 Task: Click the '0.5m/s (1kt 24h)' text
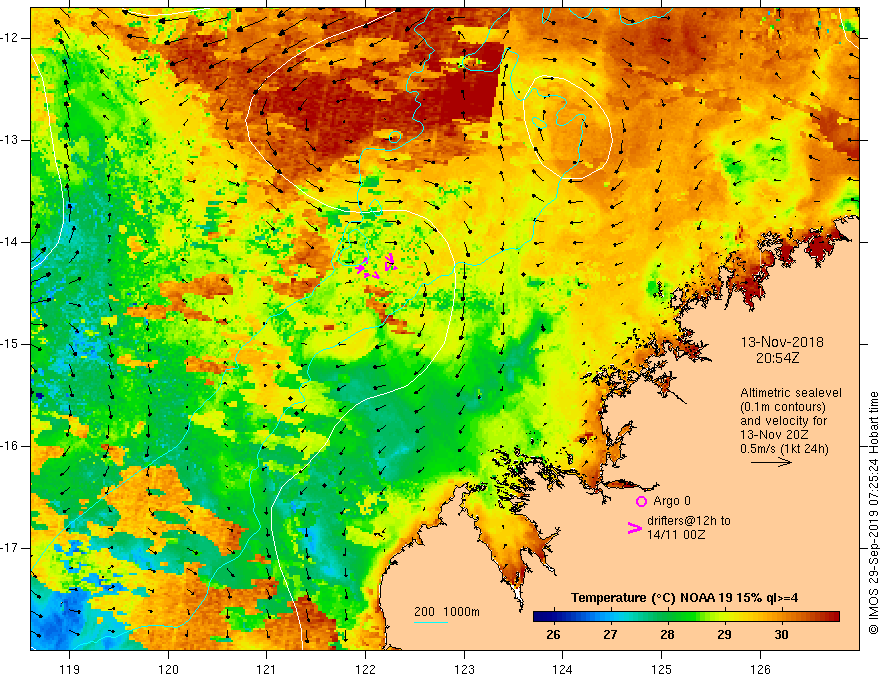pos(784,449)
